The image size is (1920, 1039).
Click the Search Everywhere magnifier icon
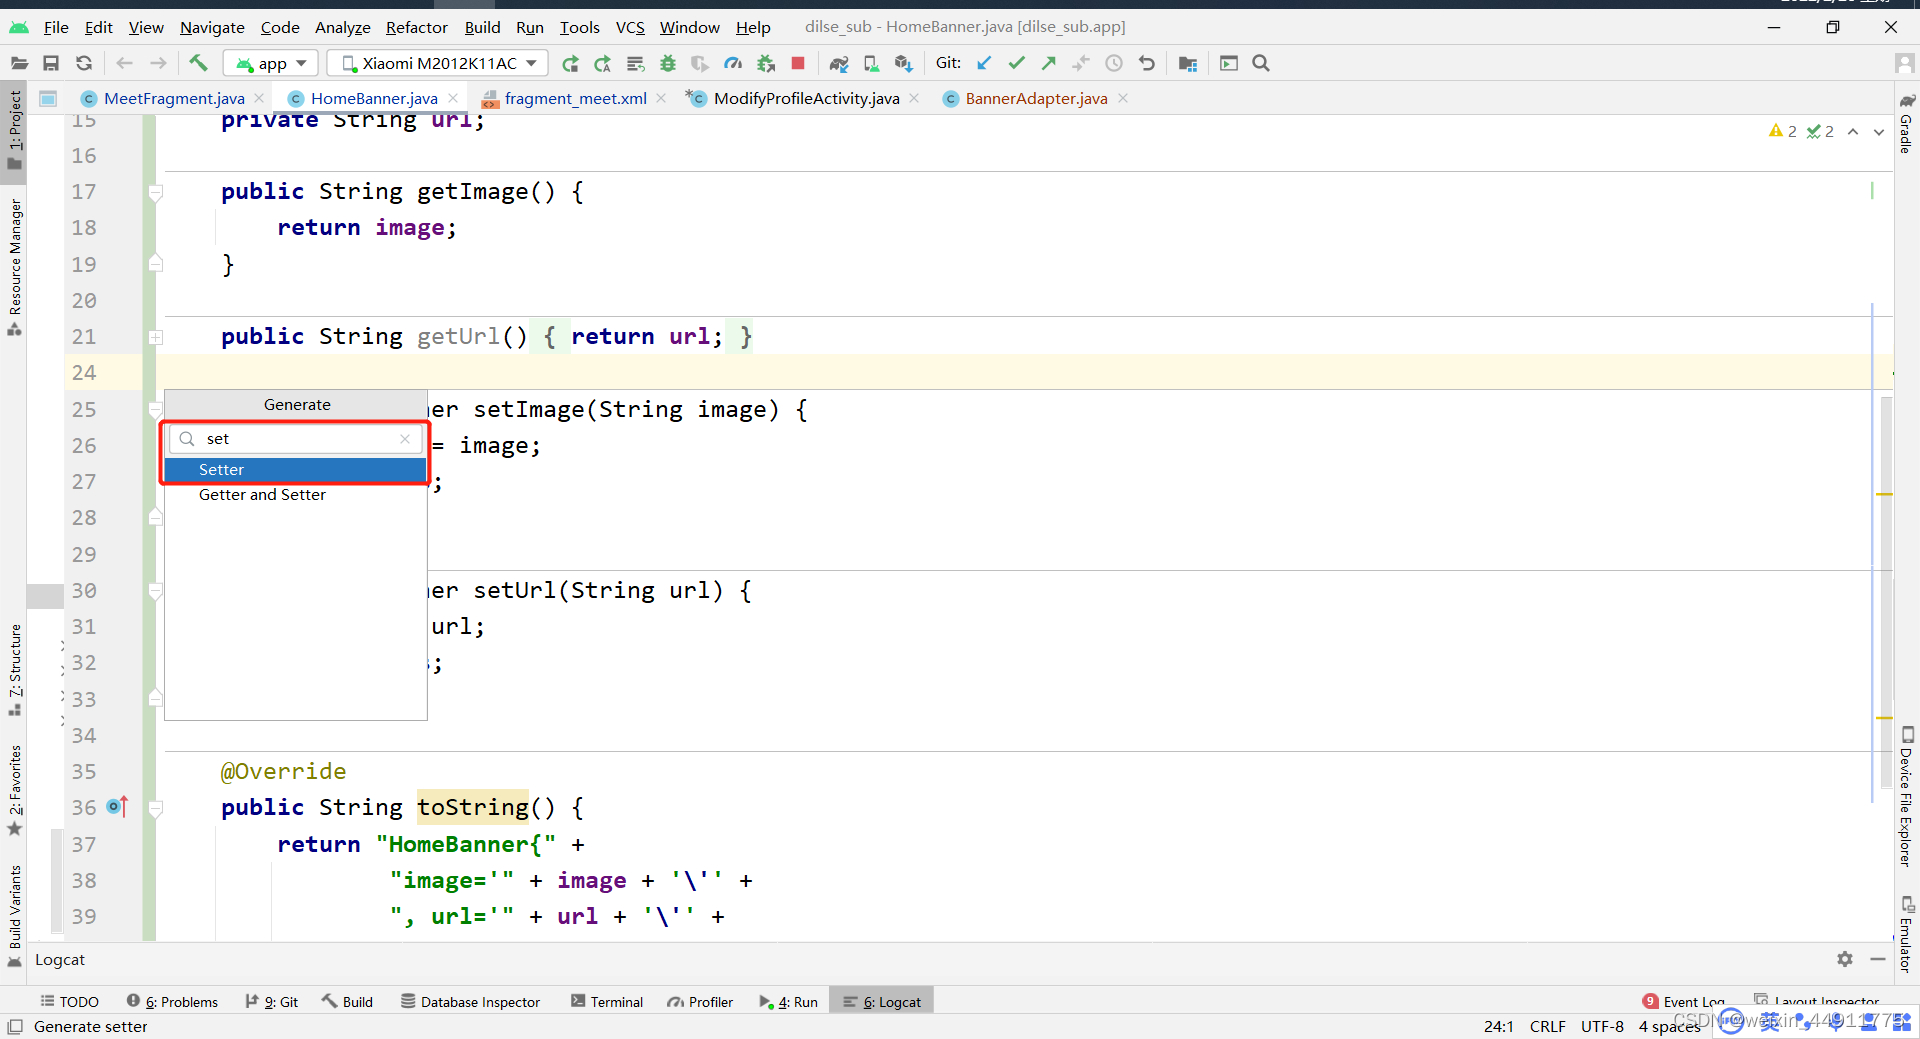tap(1261, 63)
